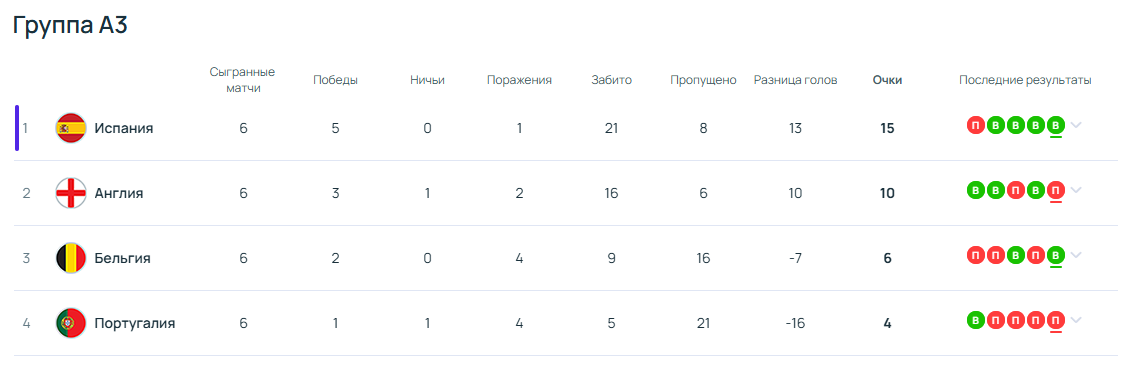Image resolution: width=1122 pixels, height=365 pixels.
Task: Click Spain's first red loss result badge
Action: tap(975, 125)
